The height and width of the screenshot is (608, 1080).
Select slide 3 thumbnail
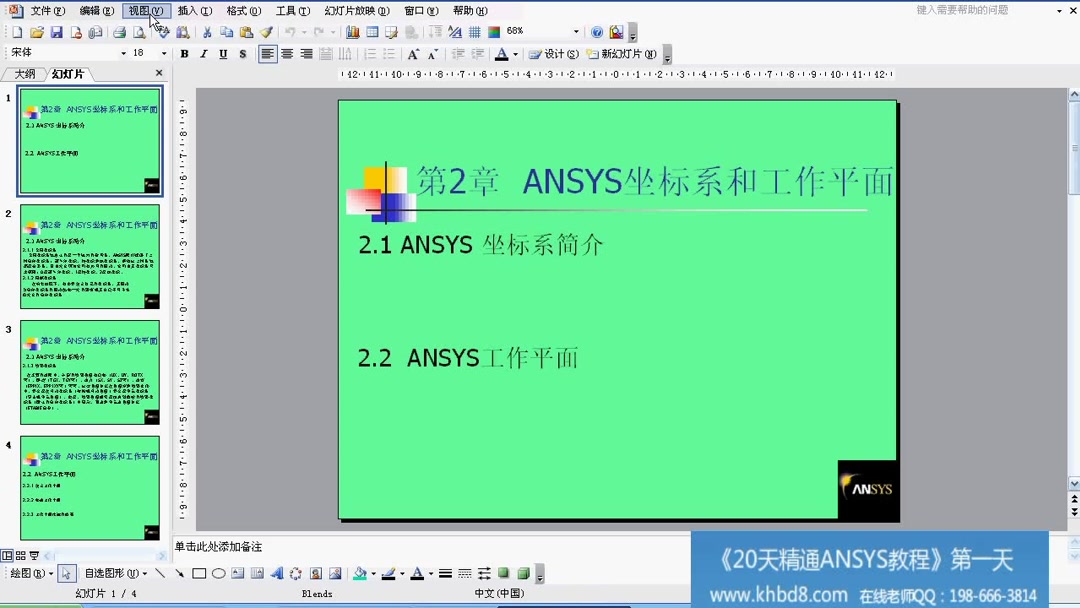(90, 372)
